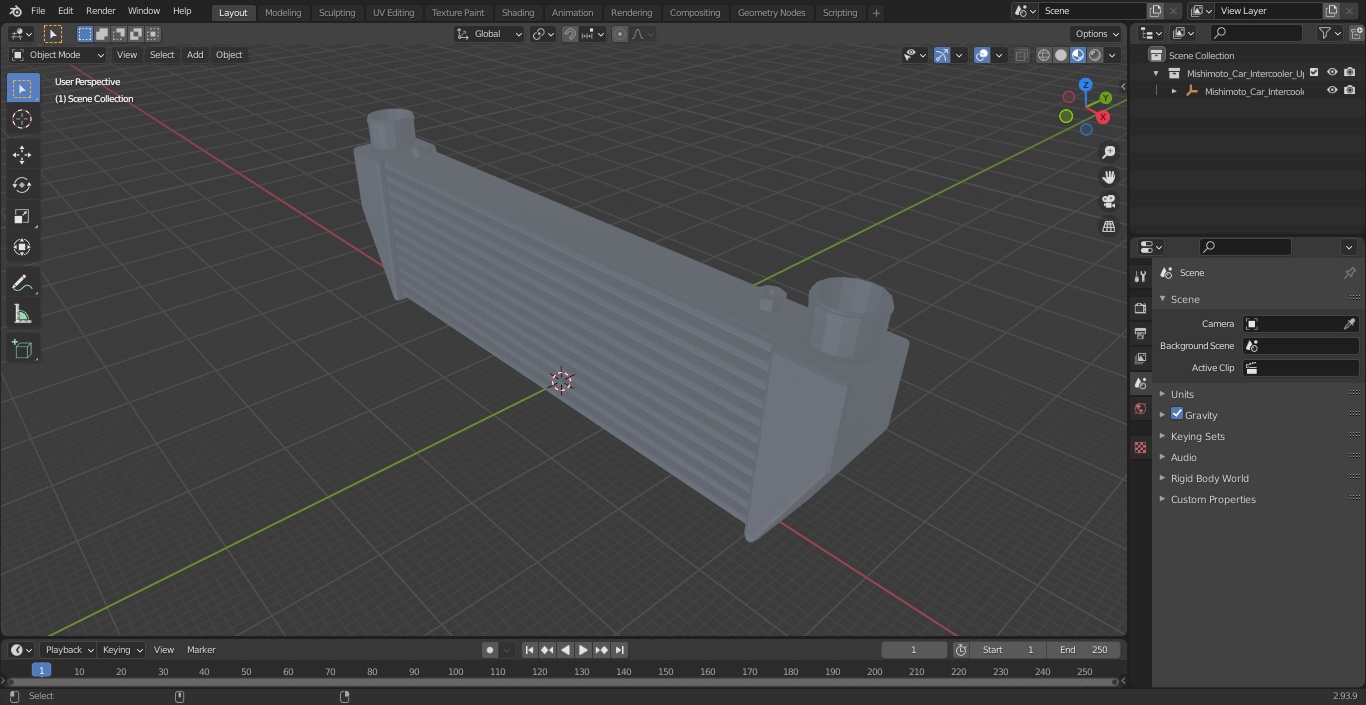This screenshot has width=1366, height=705.
Task: Expand the Keying Sets panel
Action: 1197,436
